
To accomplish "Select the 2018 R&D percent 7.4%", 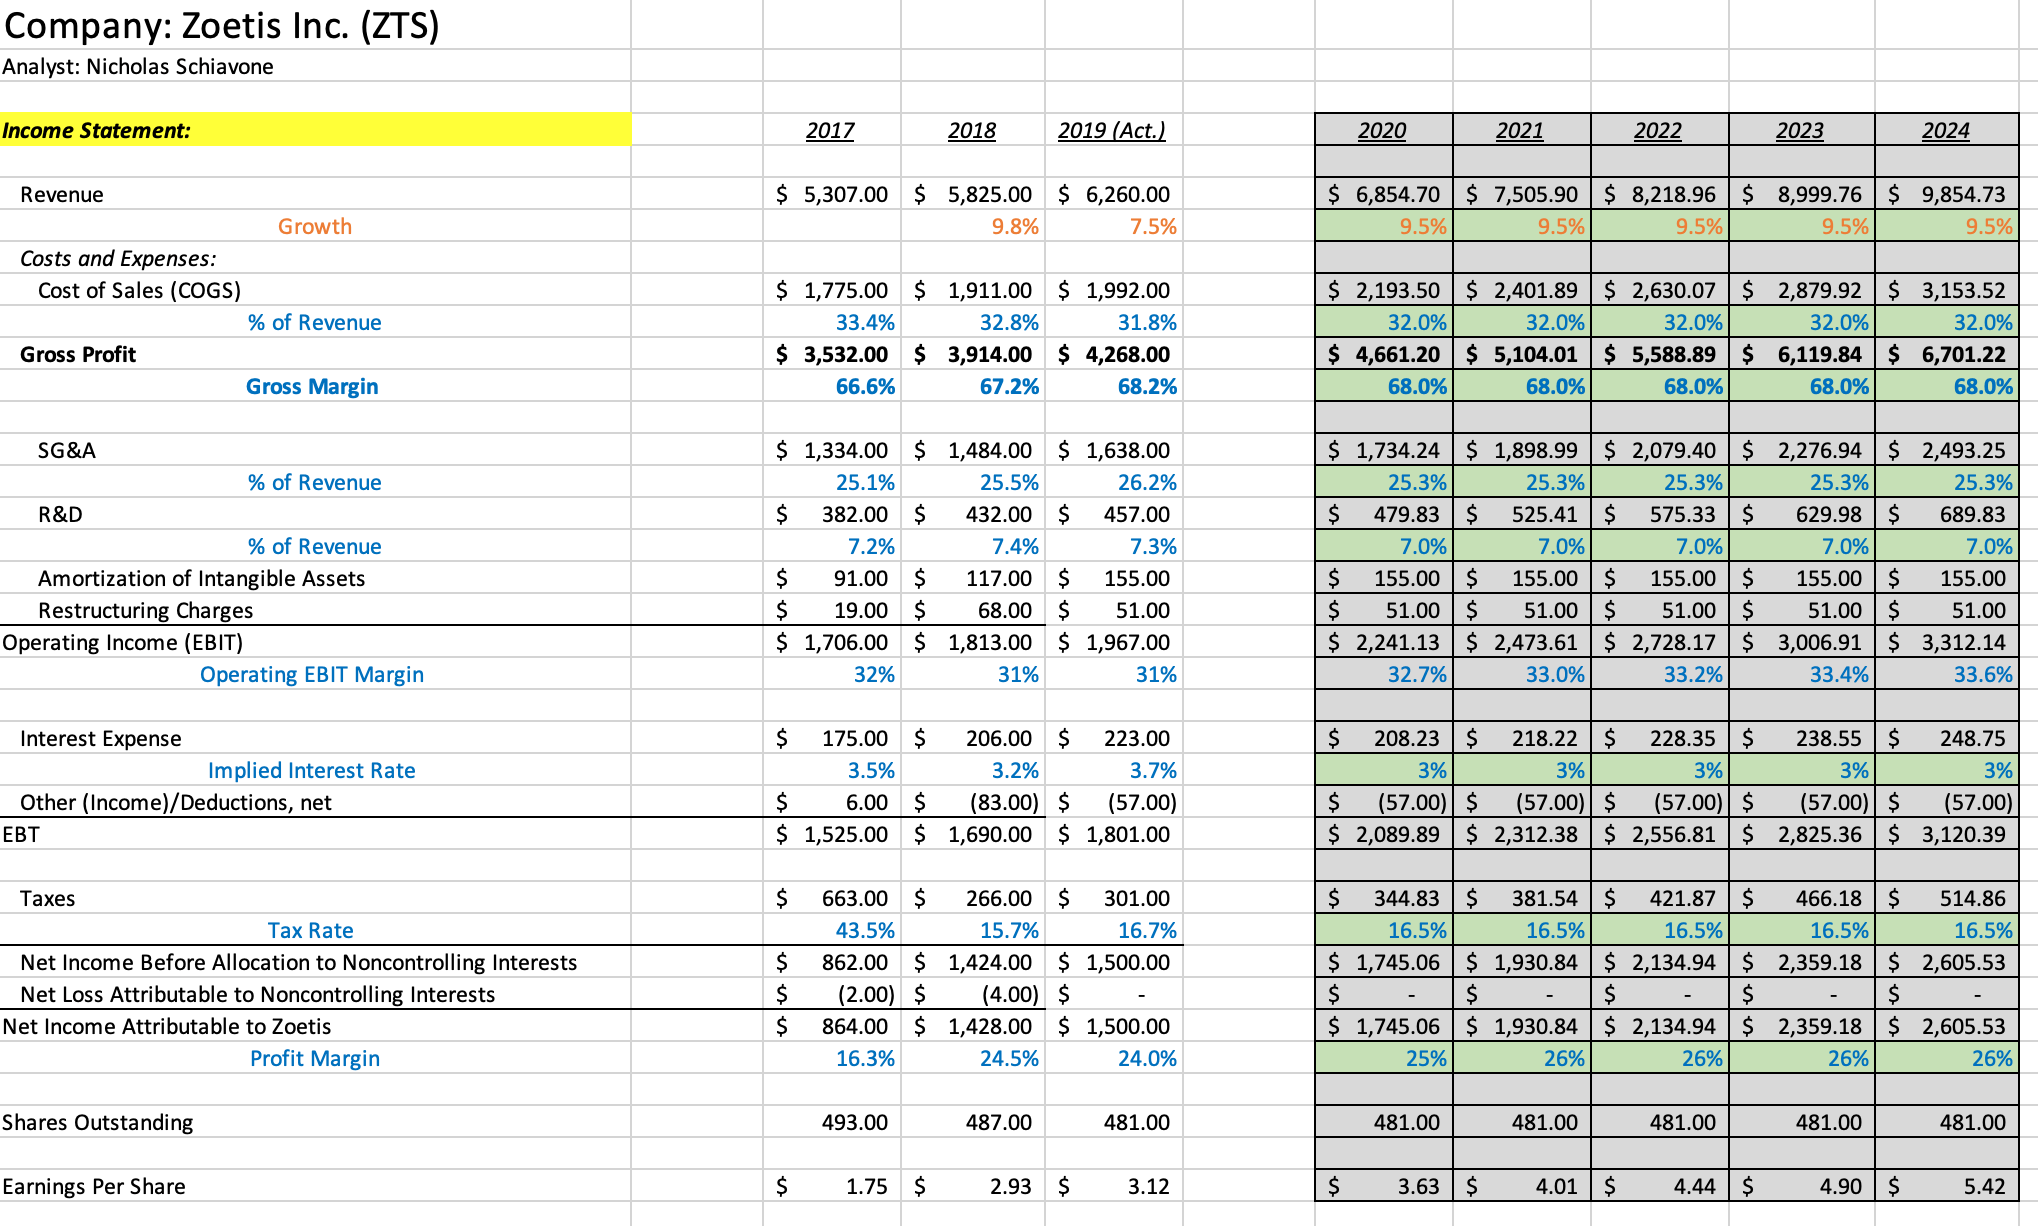I will (1015, 547).
